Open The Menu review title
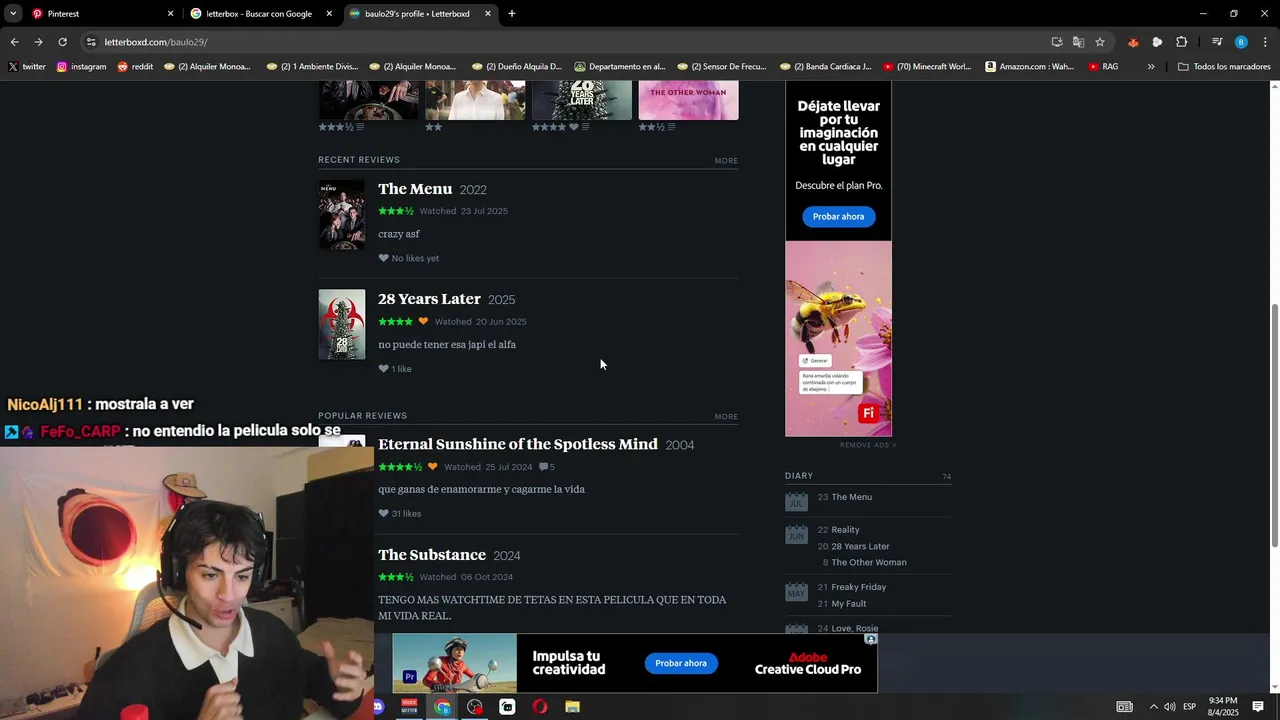Screen dimensions: 1280x720 415,189
